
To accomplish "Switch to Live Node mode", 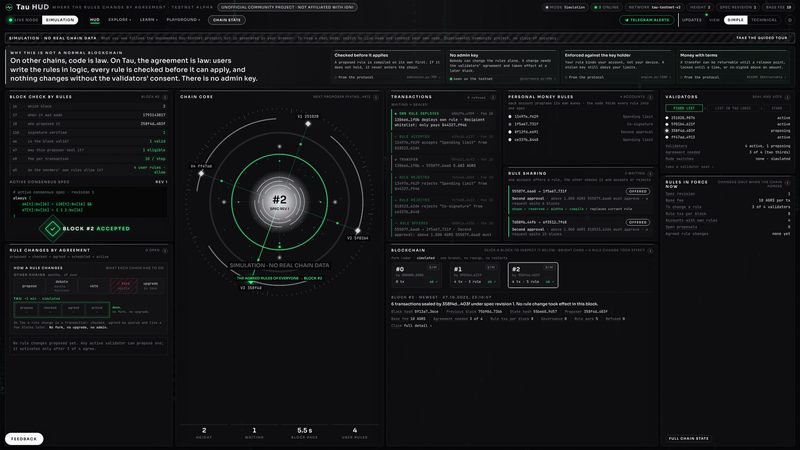I will (23, 20).
